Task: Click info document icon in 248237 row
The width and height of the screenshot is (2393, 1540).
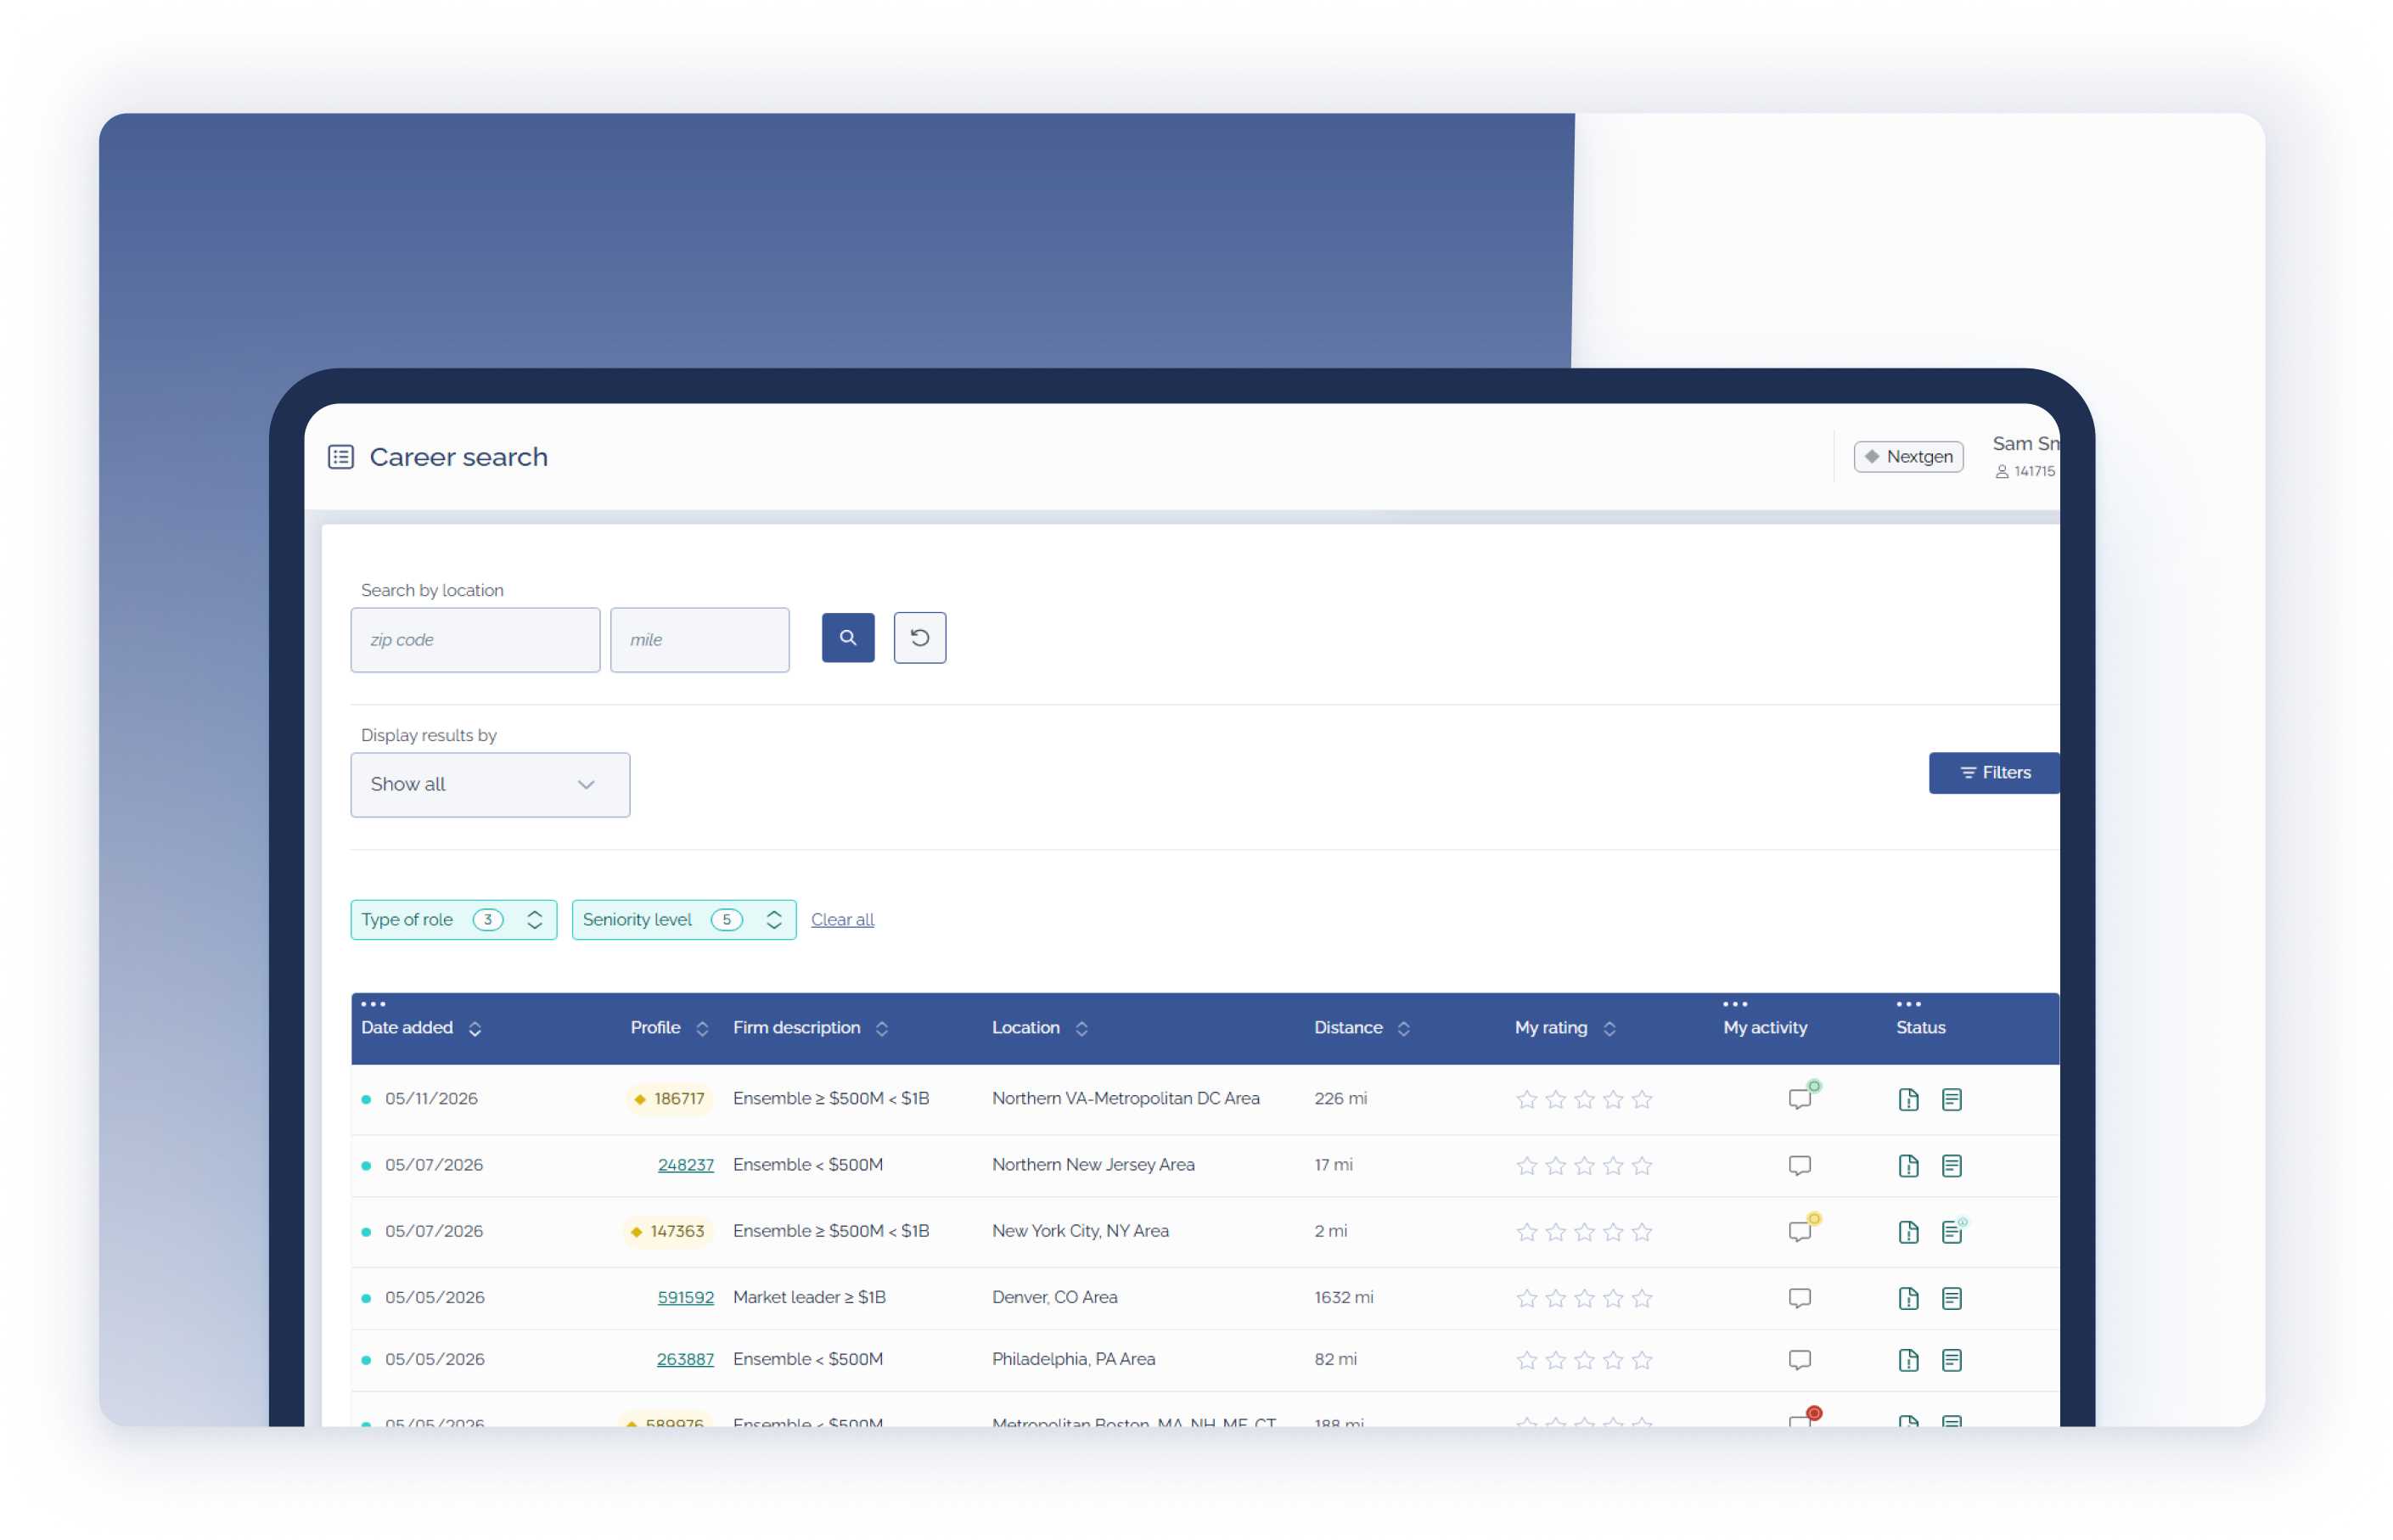Action: click(x=1909, y=1166)
